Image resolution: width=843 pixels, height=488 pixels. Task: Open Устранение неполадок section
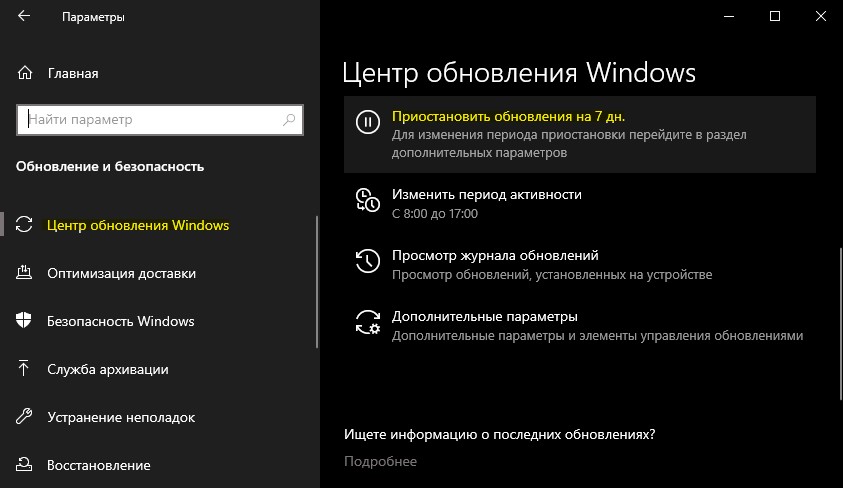pos(121,417)
